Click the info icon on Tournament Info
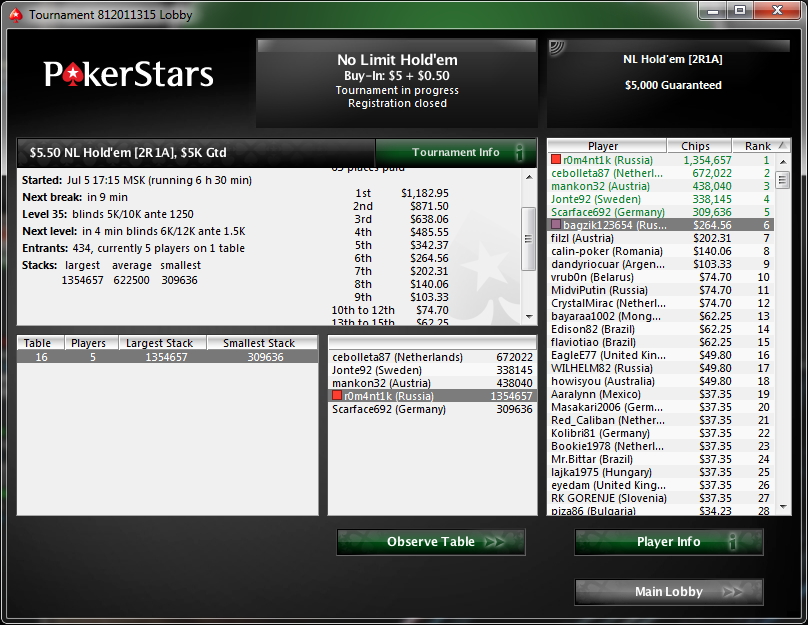This screenshot has height=625, width=808. (519, 153)
